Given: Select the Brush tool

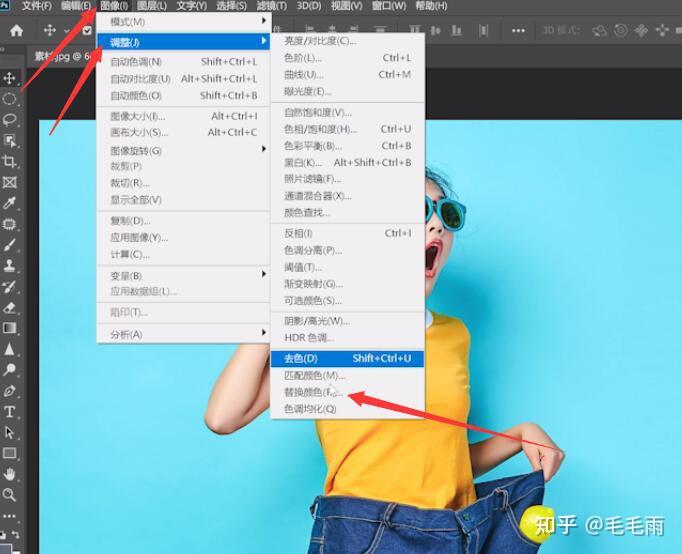Looking at the screenshot, I should (10, 245).
